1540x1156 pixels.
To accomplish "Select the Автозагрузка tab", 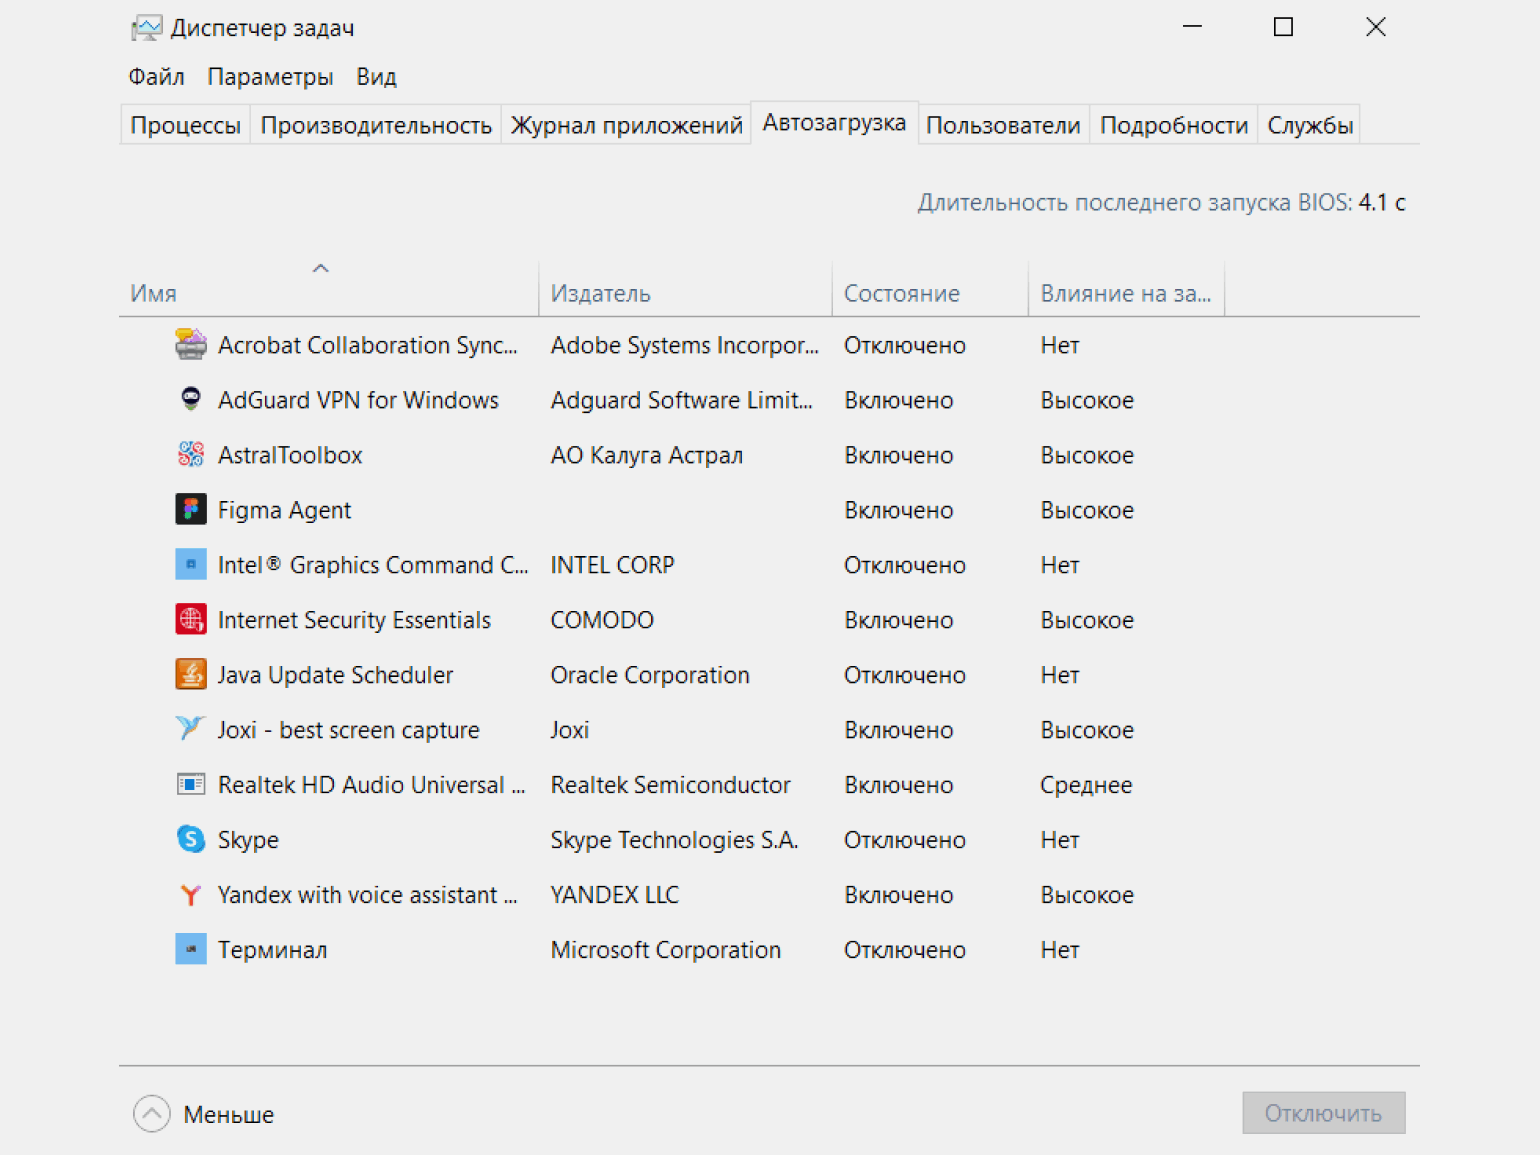I will [x=834, y=123].
